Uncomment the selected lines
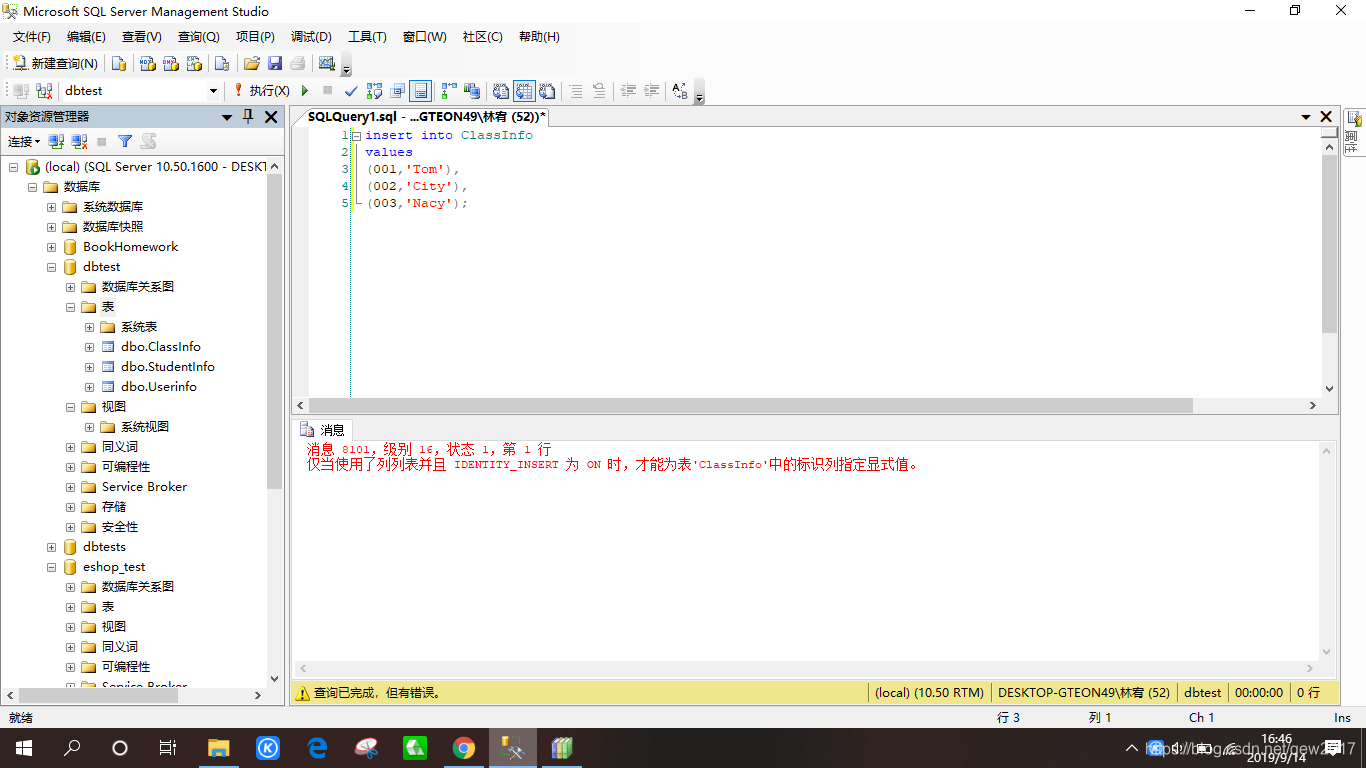This screenshot has width=1366, height=768. pos(599,91)
